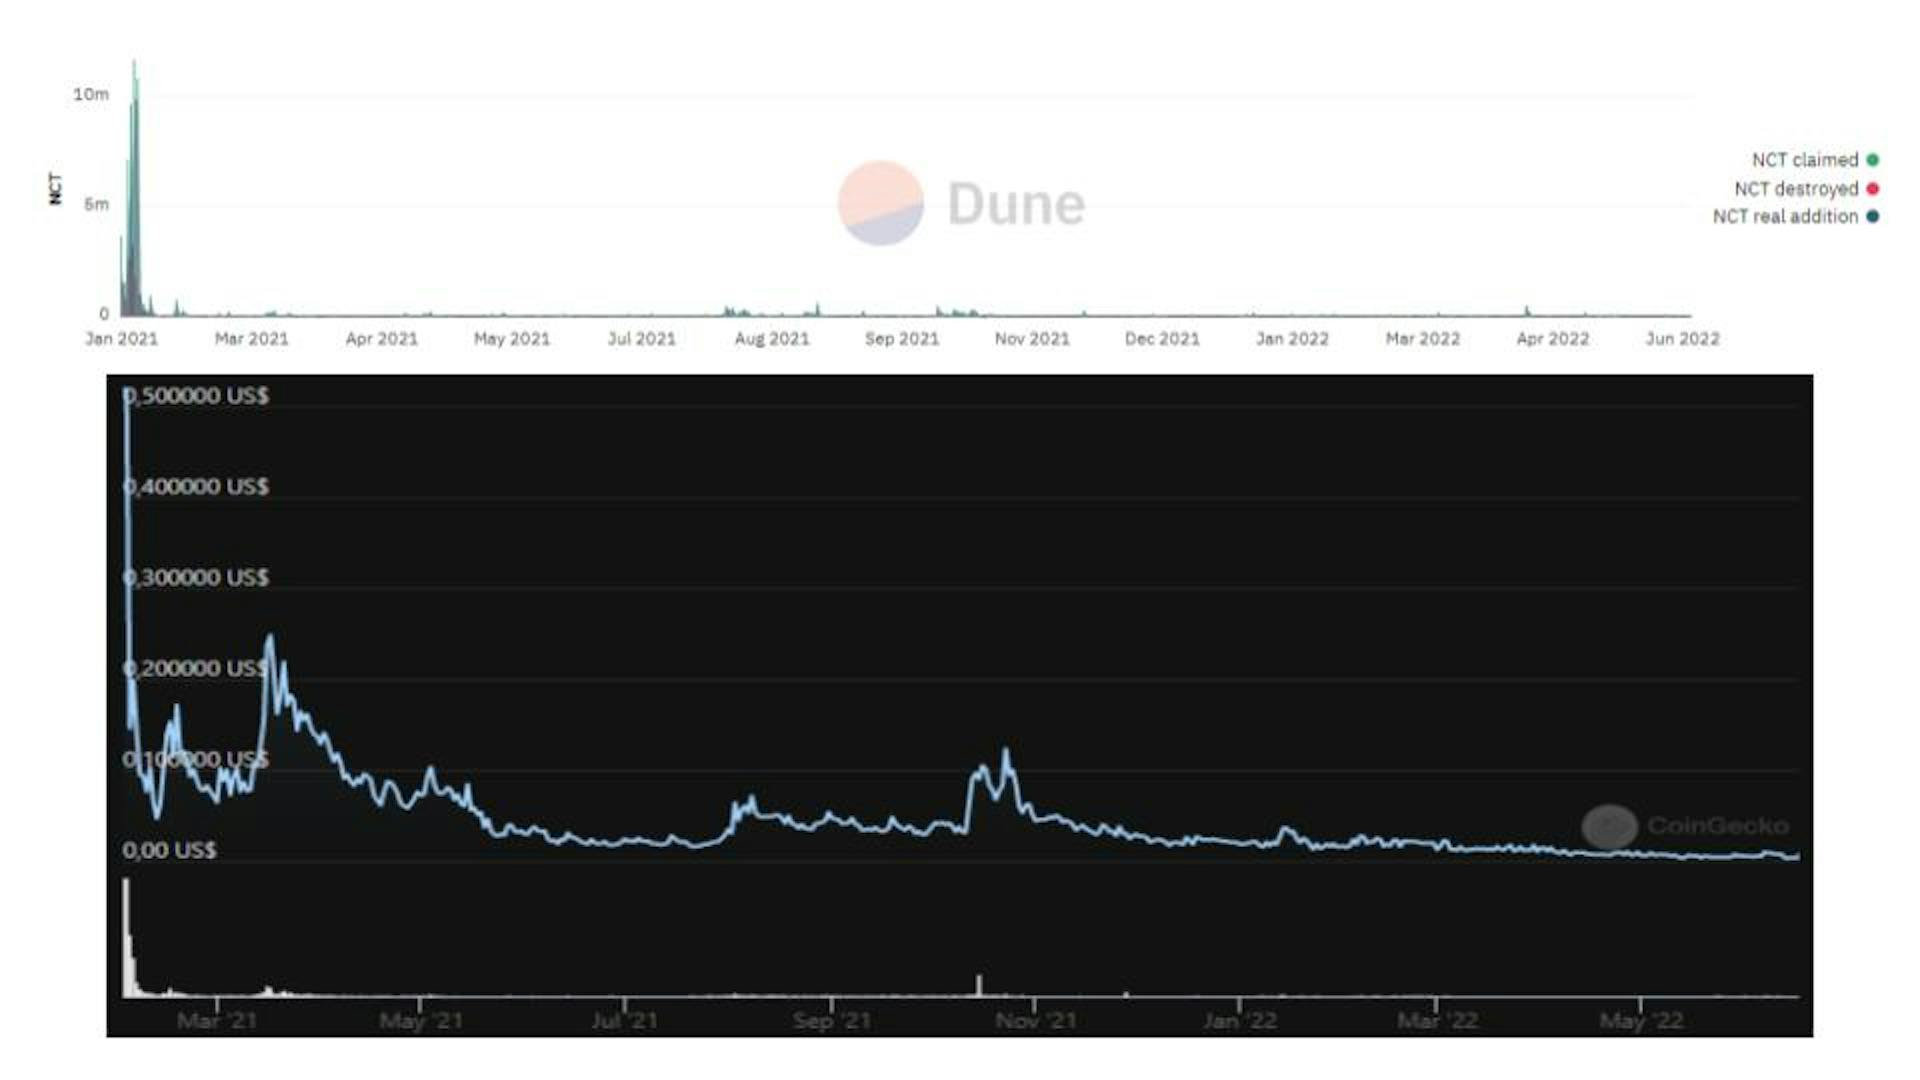The height and width of the screenshot is (1080, 1920).
Task: Click the green NCT claimed legend dot
Action: 1872,160
